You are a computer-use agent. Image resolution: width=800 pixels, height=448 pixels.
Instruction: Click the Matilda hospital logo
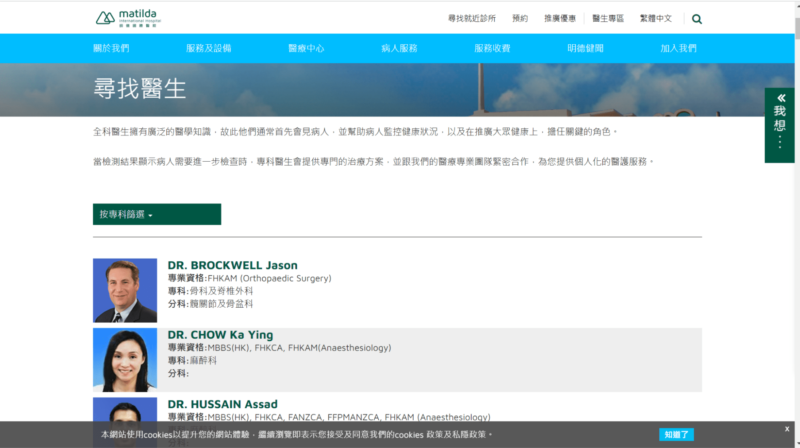pyautogui.click(x=129, y=17)
